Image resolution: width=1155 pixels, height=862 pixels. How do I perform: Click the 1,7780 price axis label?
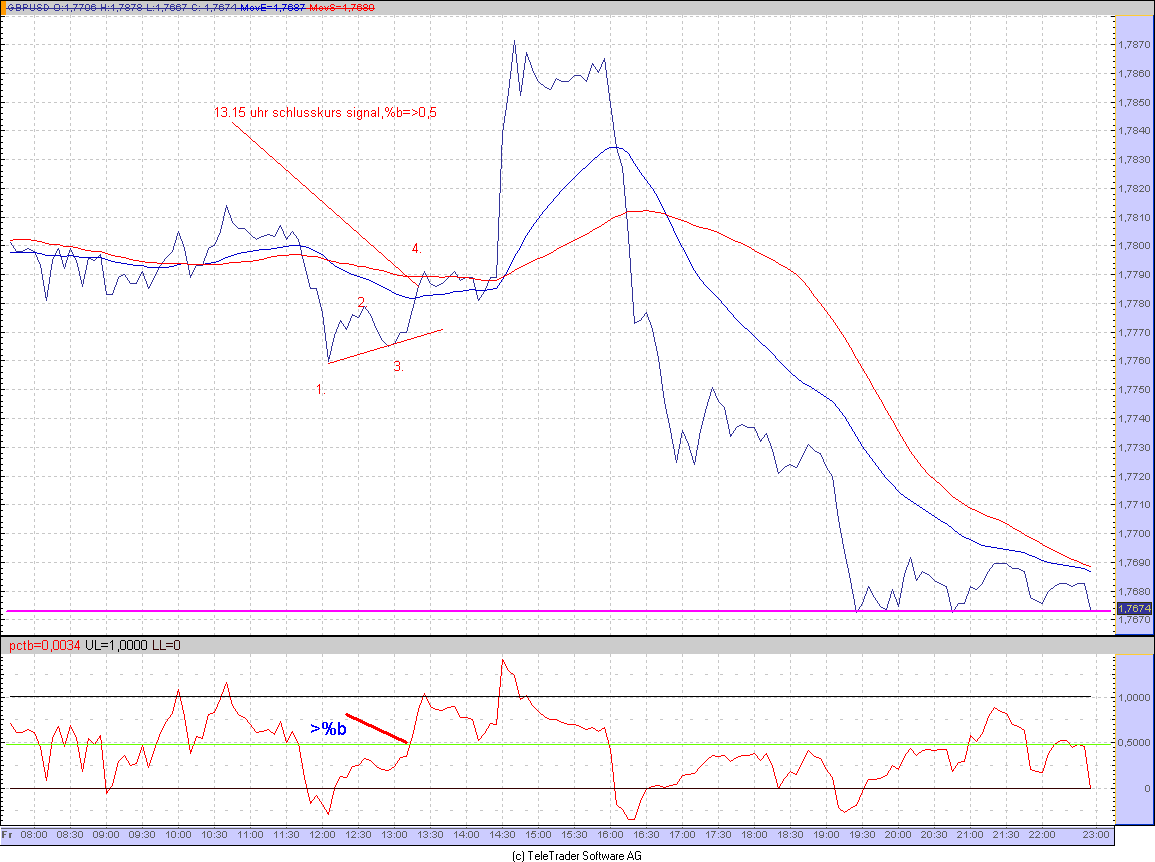1134,304
